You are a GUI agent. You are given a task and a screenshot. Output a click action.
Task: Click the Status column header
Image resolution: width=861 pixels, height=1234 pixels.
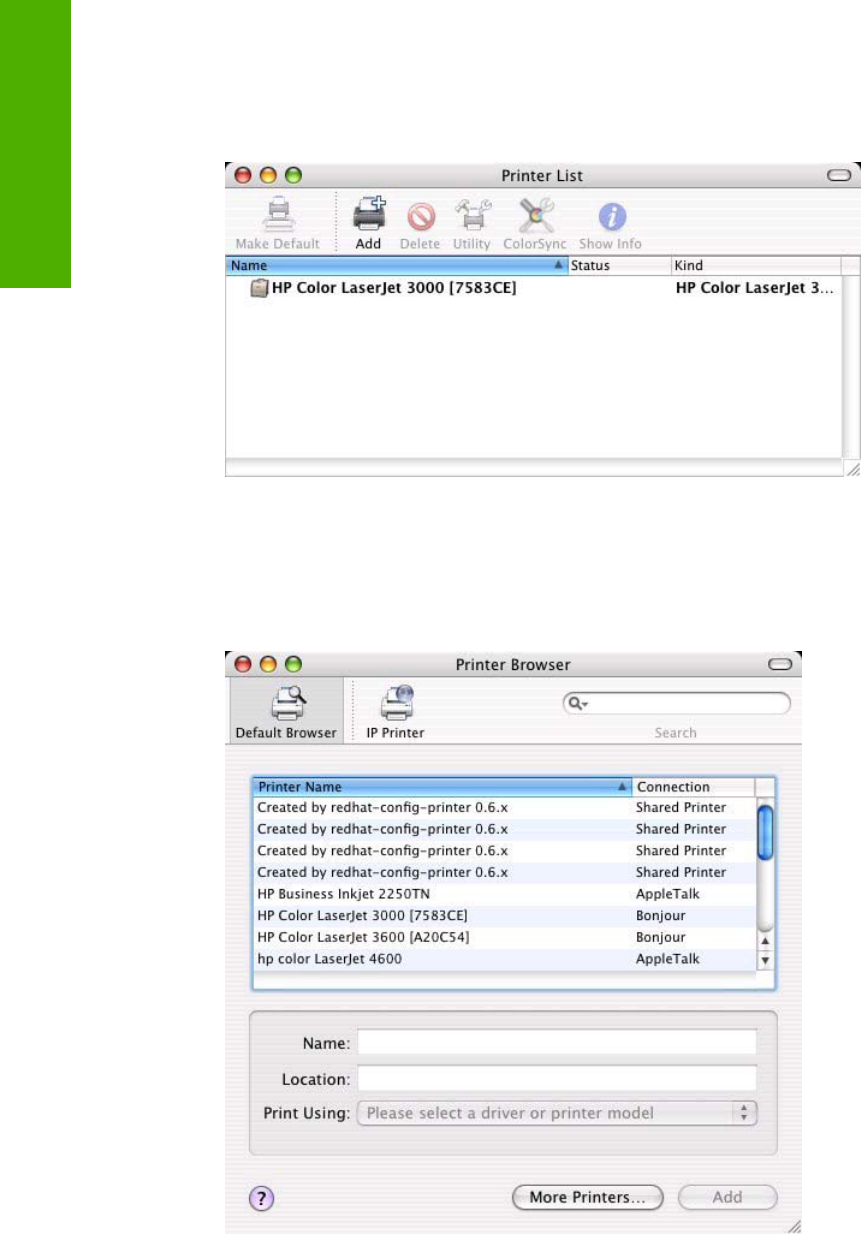(x=619, y=266)
